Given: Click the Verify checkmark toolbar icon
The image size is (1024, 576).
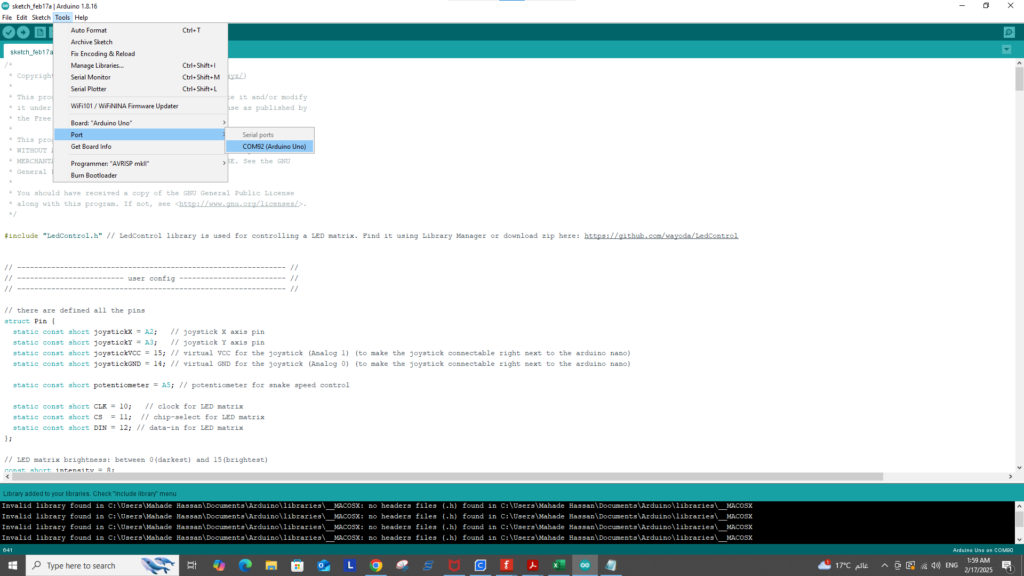Looking at the screenshot, I should click(8, 32).
